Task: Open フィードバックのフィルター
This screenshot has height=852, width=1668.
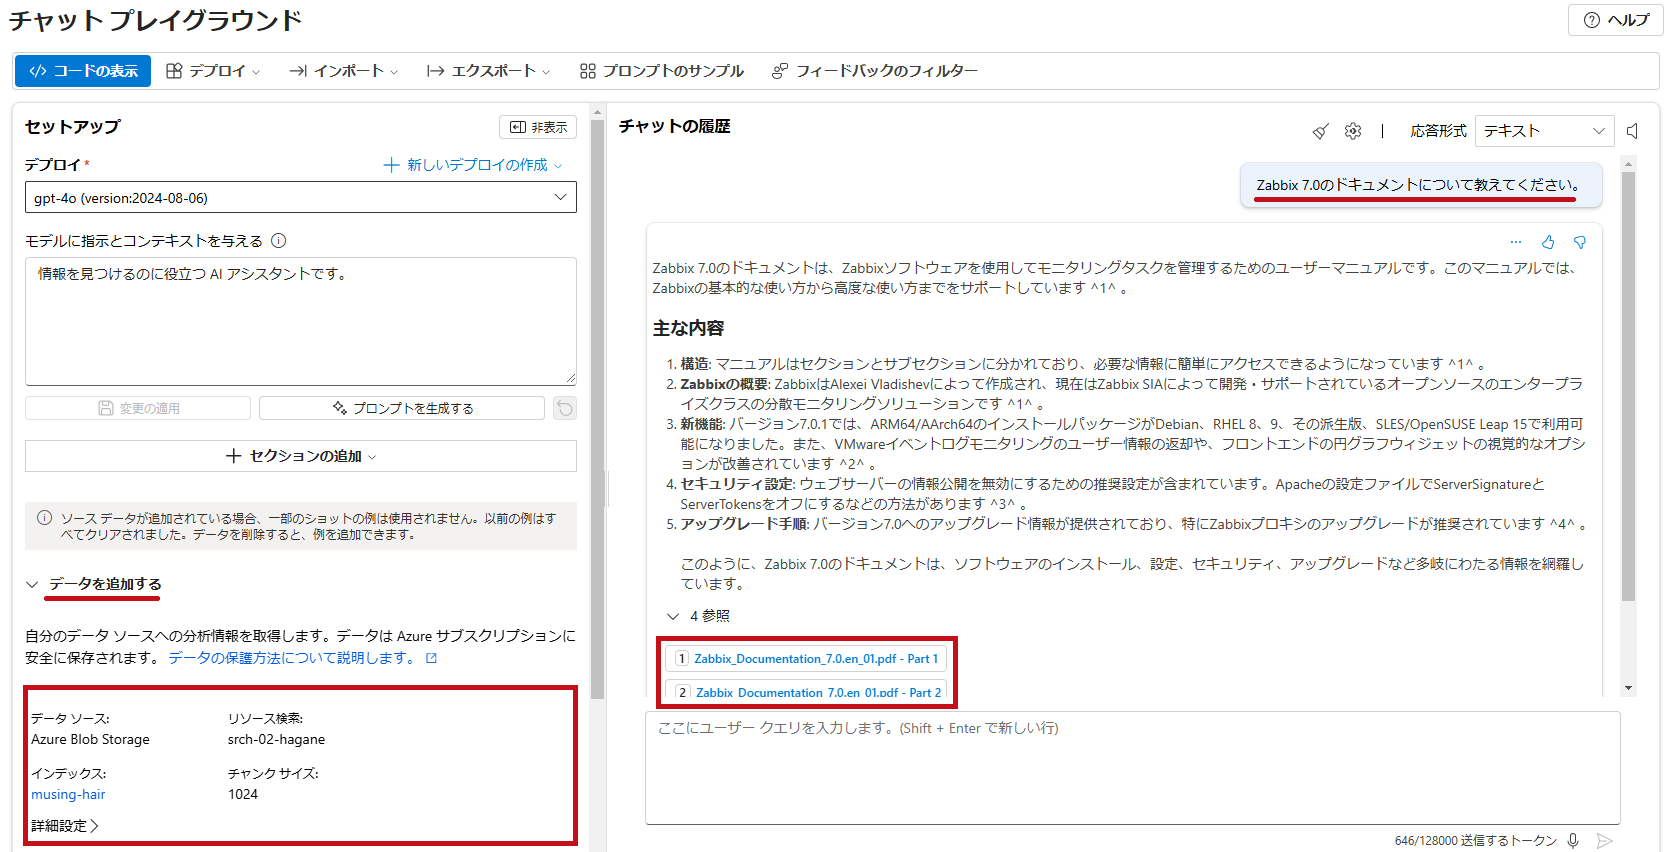Action: pyautogui.click(x=875, y=71)
